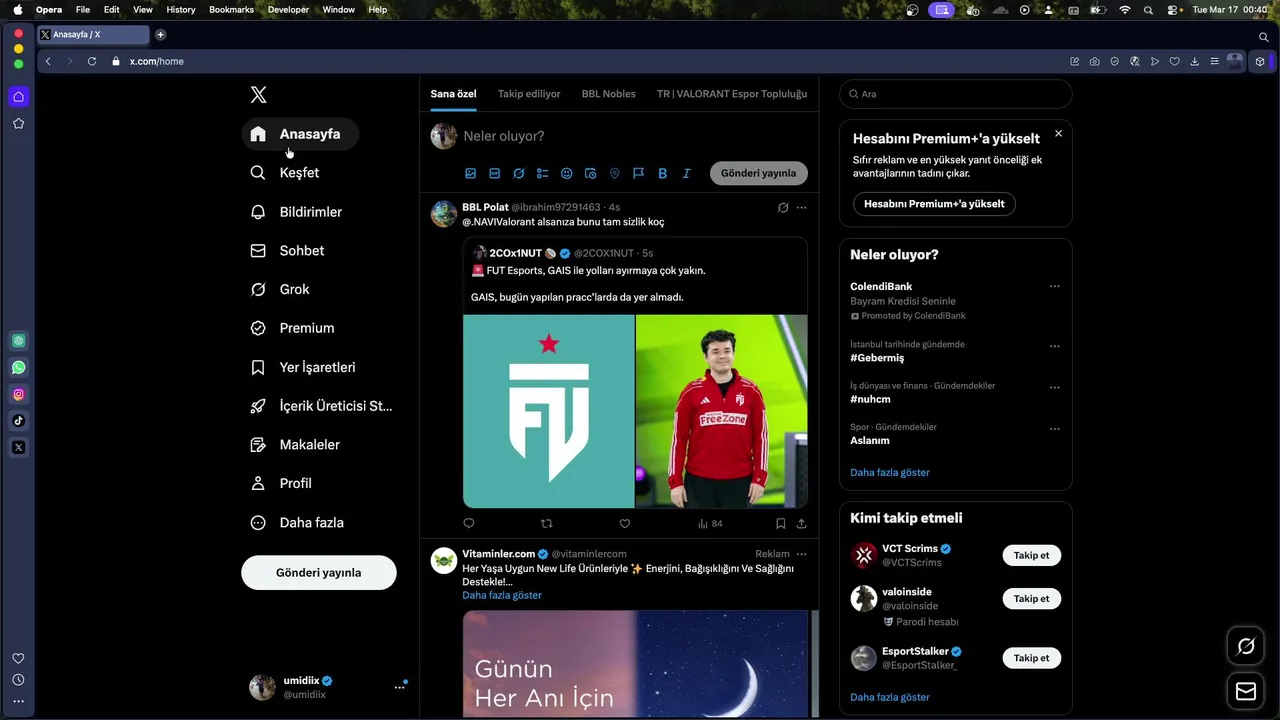Click the flag icon in the composer toolbar

coord(638,173)
